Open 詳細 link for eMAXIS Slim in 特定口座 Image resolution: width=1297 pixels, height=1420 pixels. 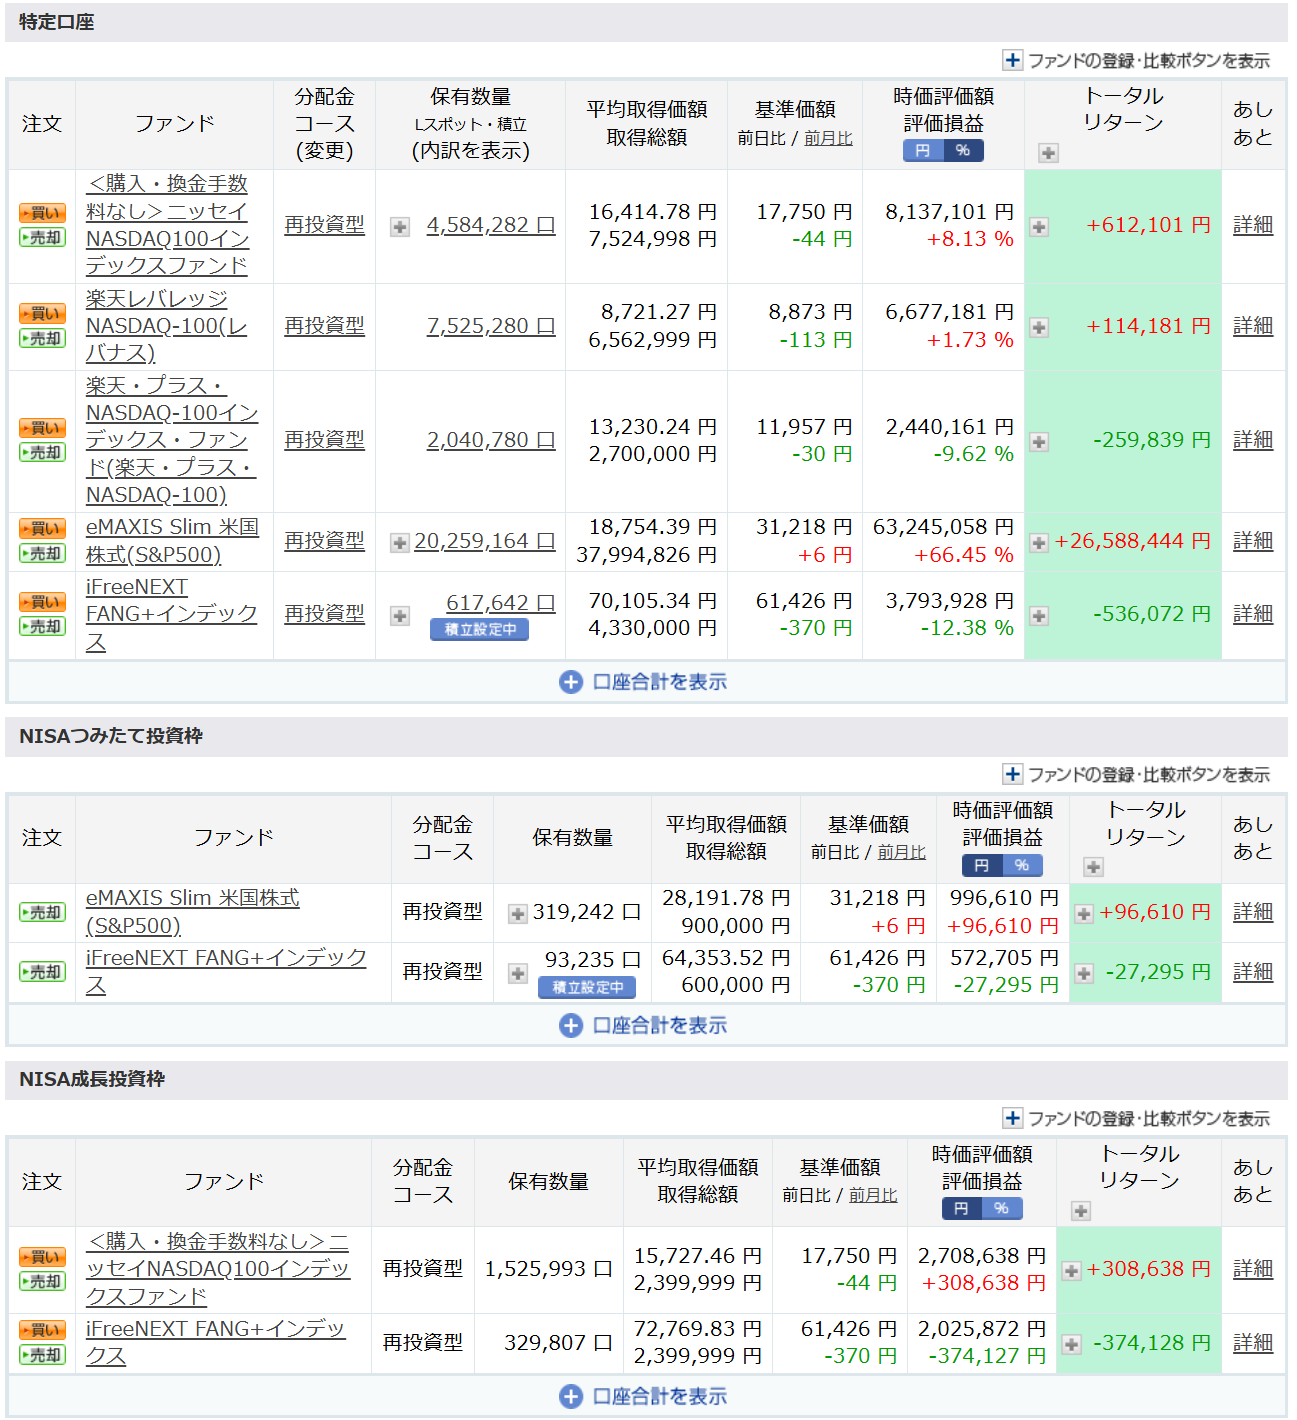(1252, 541)
